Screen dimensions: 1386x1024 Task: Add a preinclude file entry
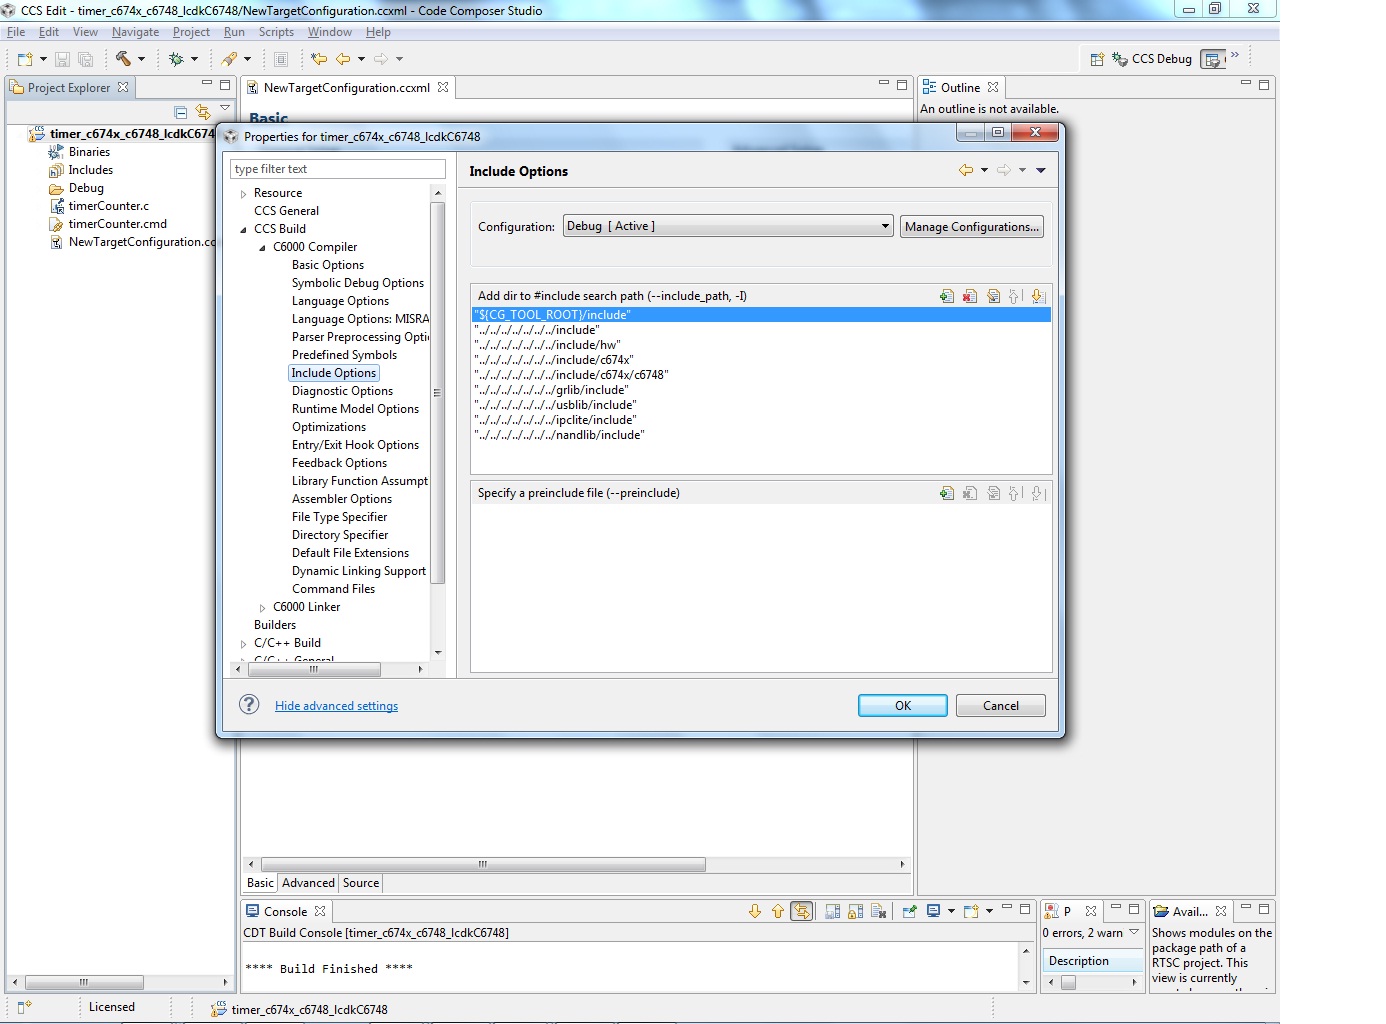click(947, 493)
